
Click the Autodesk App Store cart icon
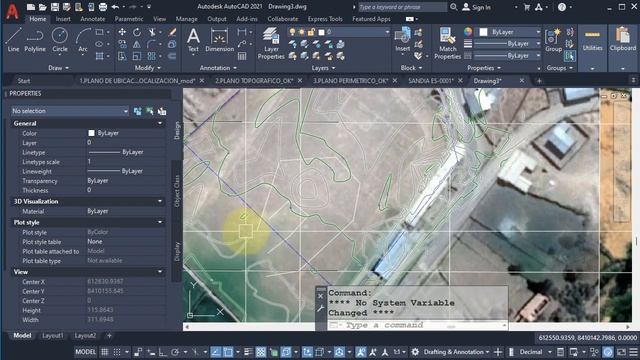(527, 7)
